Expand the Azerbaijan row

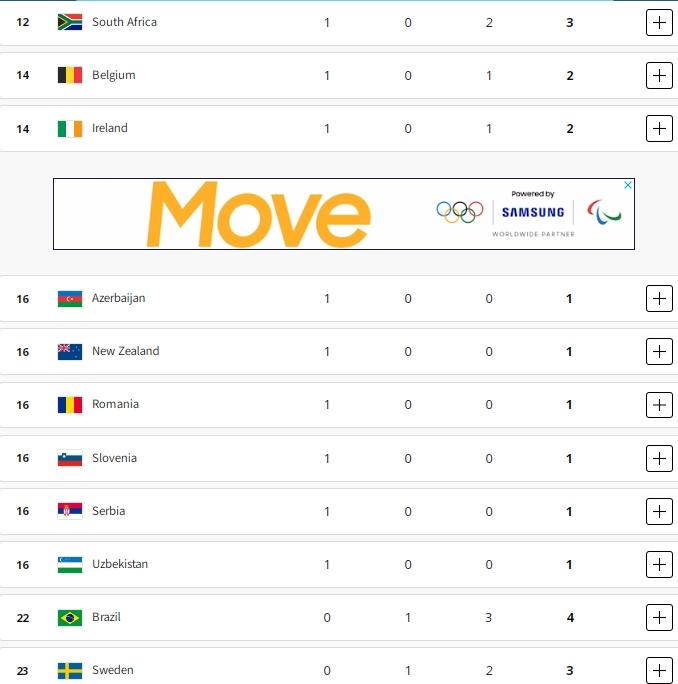(659, 298)
